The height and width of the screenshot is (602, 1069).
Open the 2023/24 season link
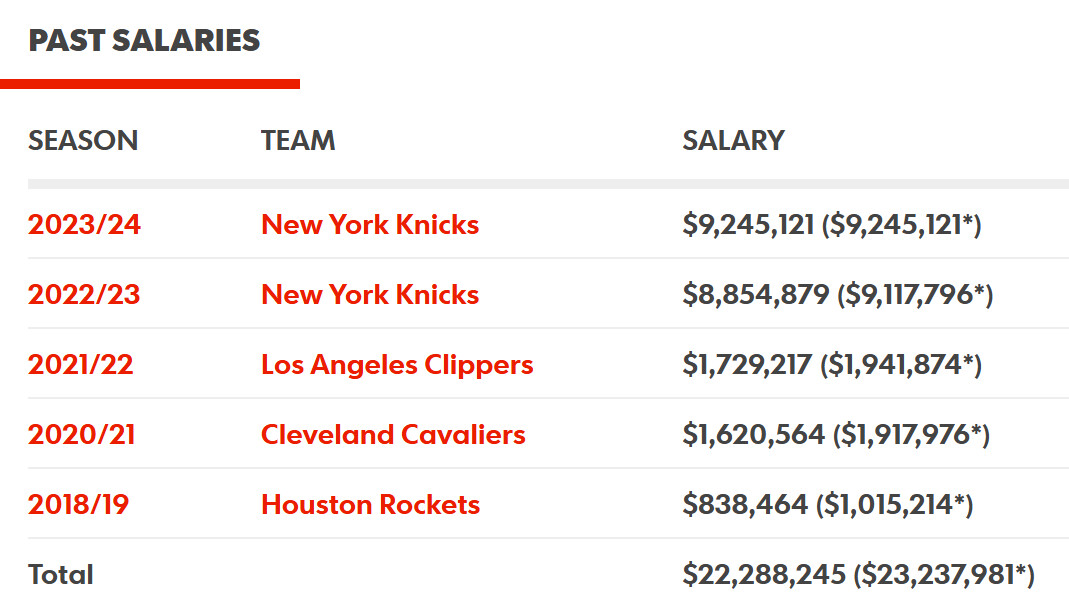(x=84, y=224)
